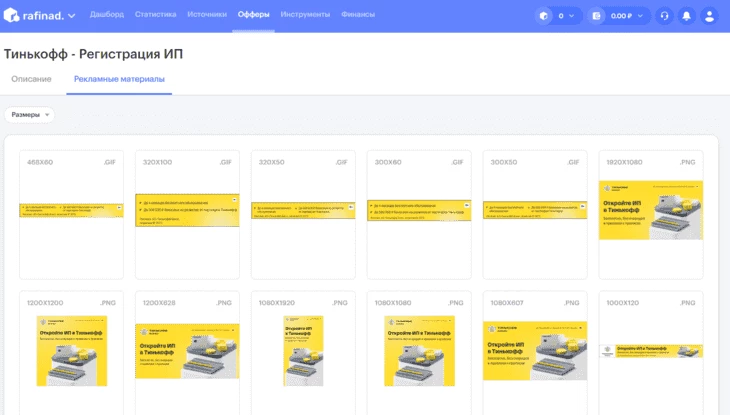
Task: Click the 1000X120 size label
Action: pyautogui.click(x=623, y=303)
